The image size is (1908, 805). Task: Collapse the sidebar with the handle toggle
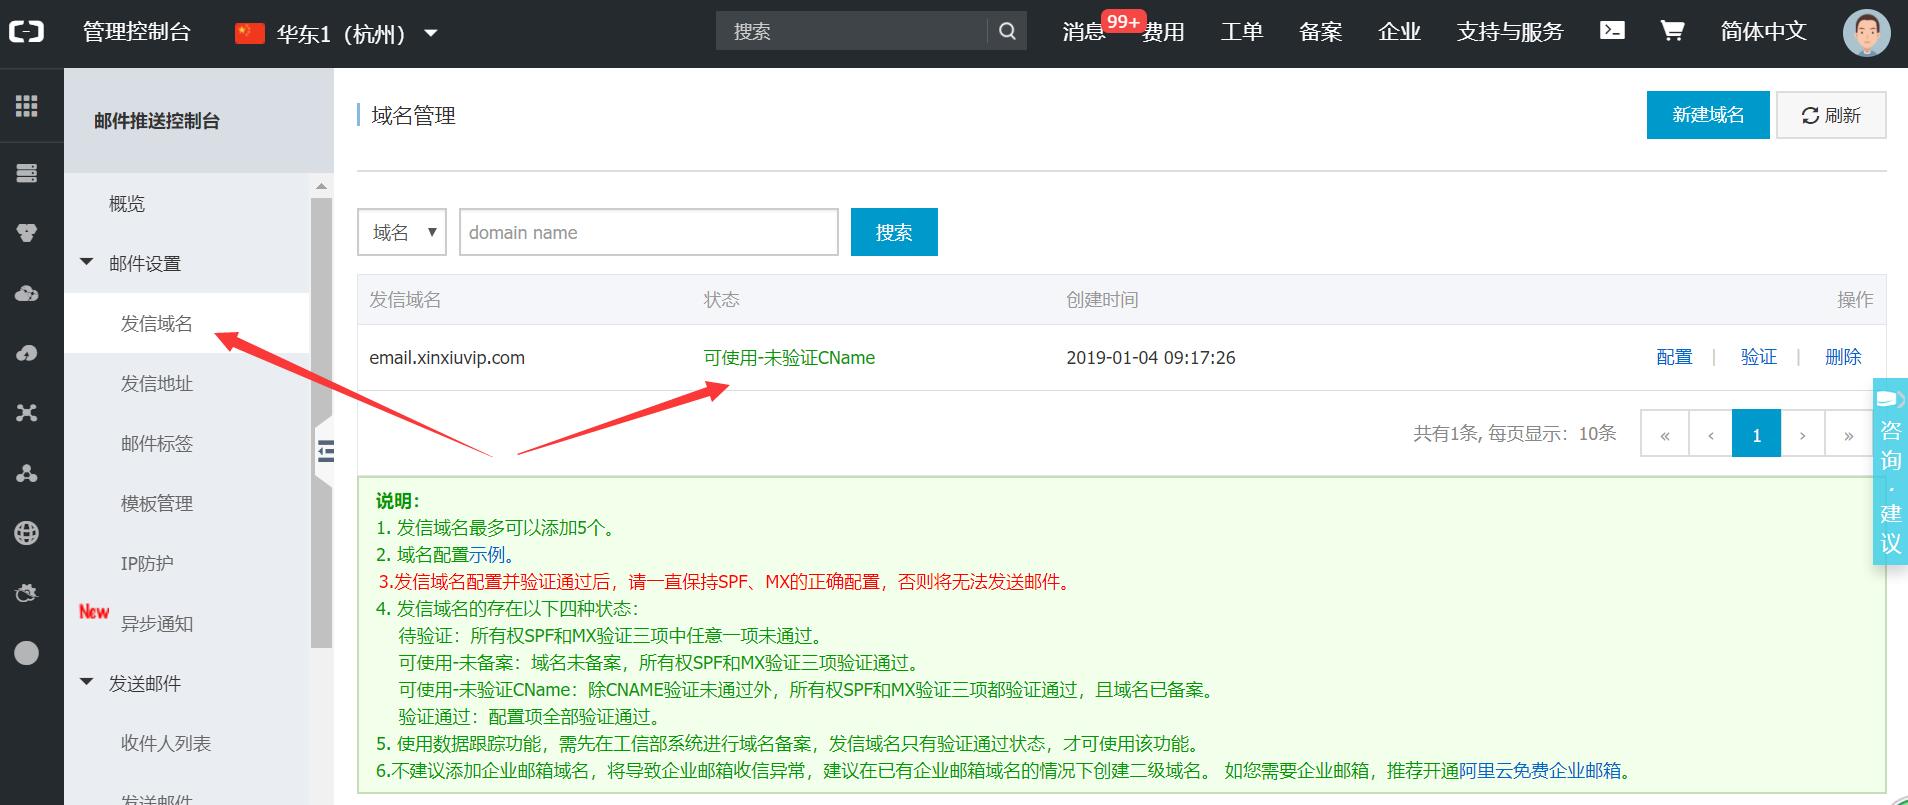(x=324, y=451)
